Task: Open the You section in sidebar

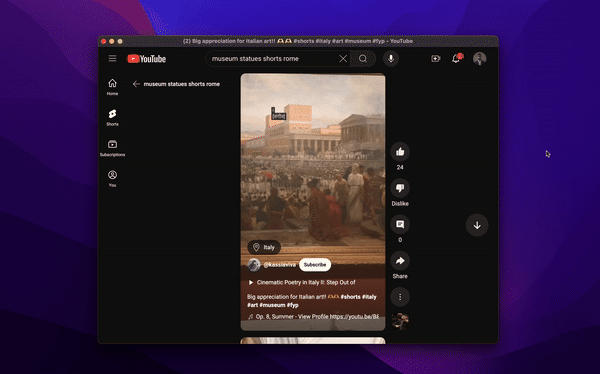Action: [x=112, y=178]
